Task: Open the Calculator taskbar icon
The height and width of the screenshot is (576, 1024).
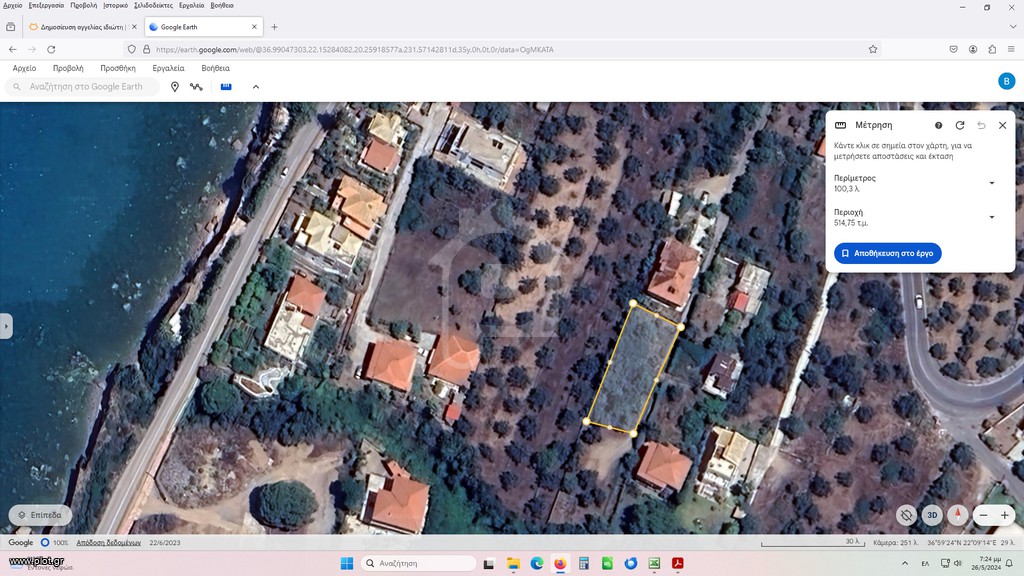Action: pyautogui.click(x=584, y=563)
